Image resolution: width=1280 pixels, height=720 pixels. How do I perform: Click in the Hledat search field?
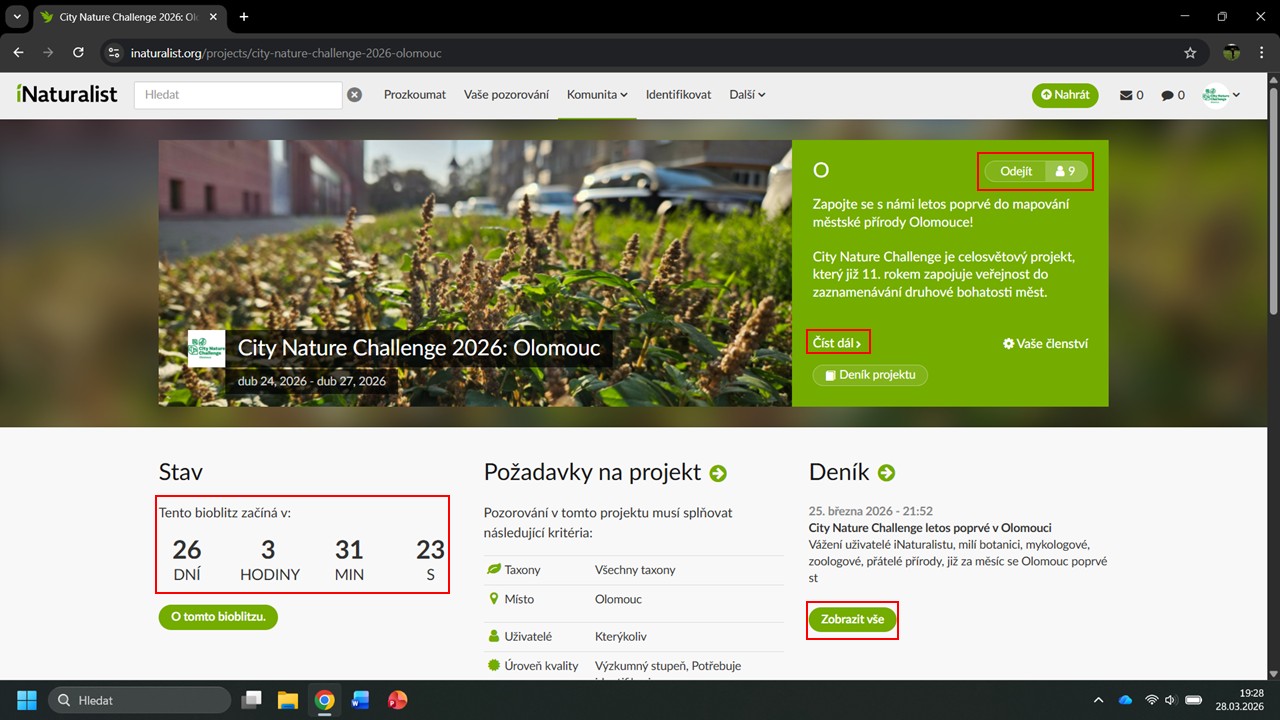coord(238,95)
